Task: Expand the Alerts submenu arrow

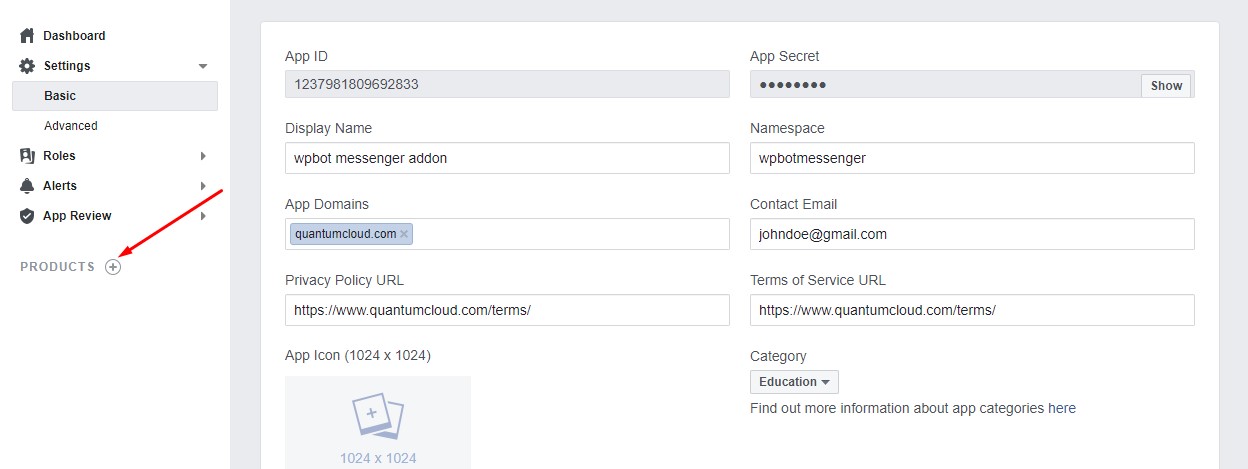Action: coord(203,186)
